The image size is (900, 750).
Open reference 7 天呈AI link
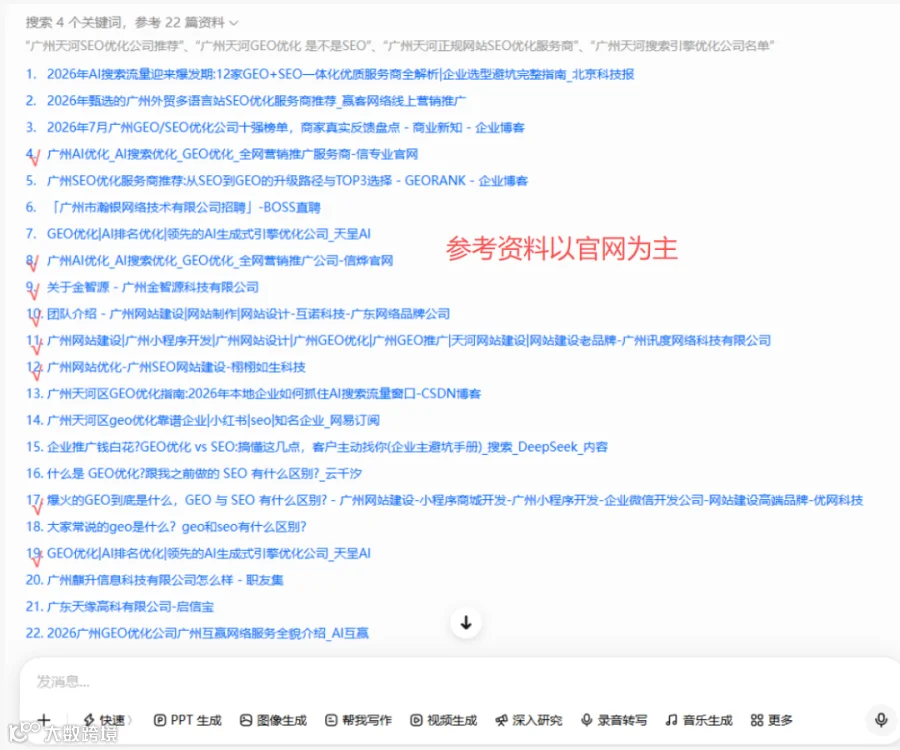(x=208, y=234)
